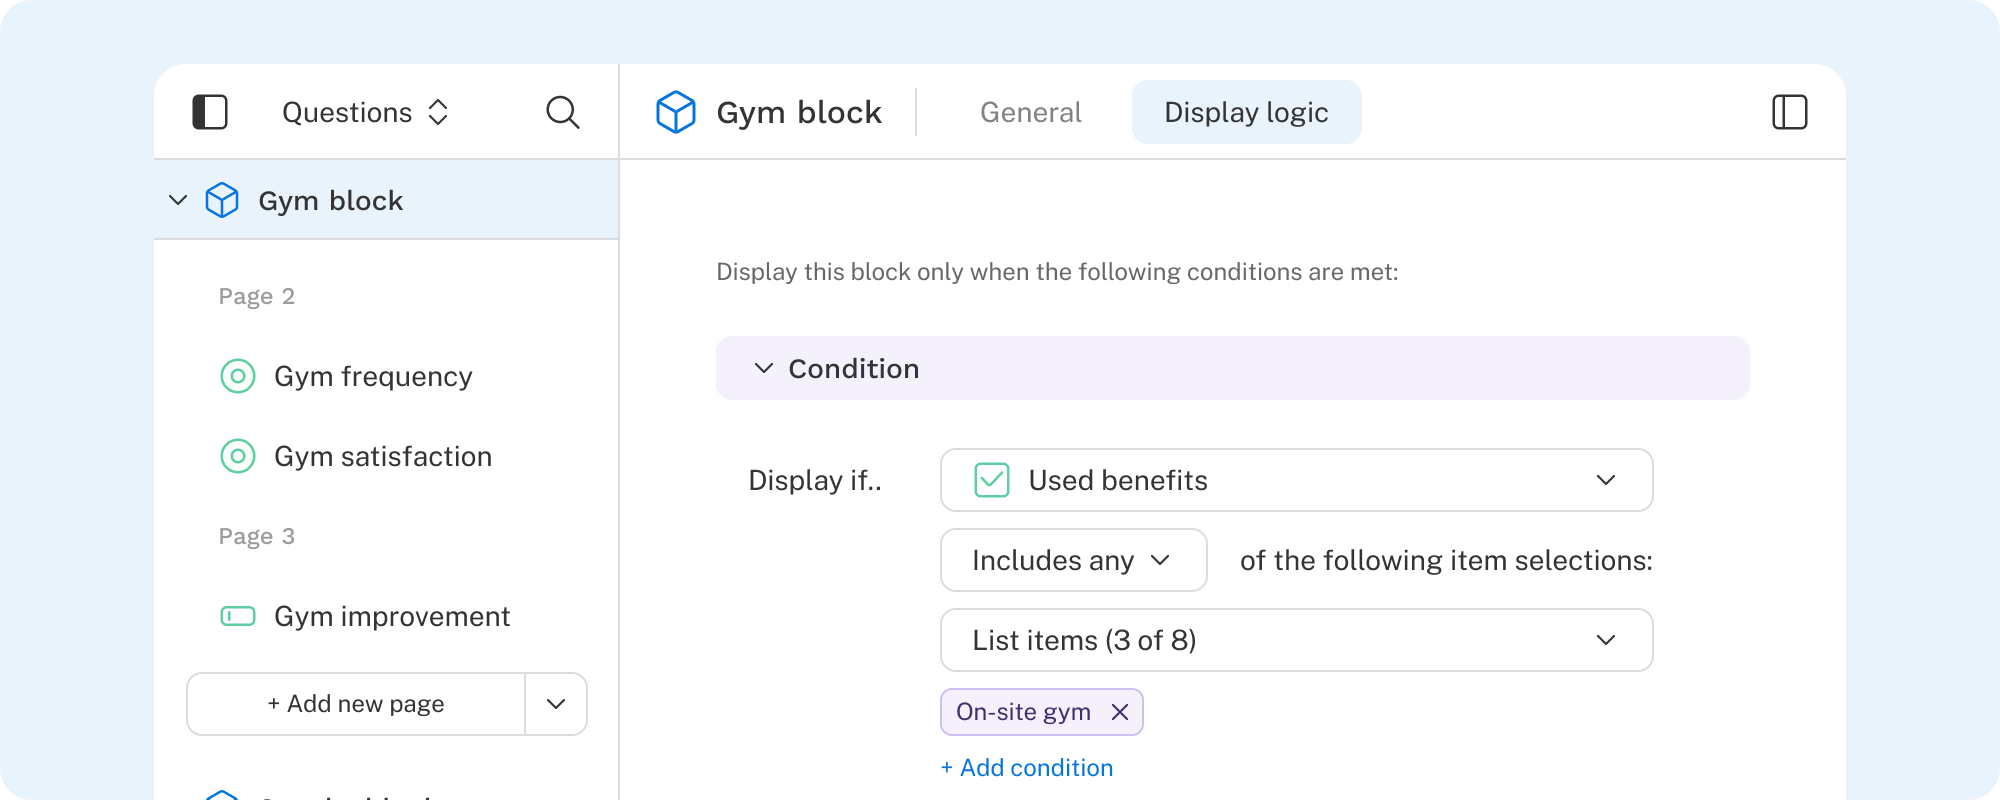2000x800 pixels.
Task: Select the Gym satisfaction question
Action: (x=383, y=456)
